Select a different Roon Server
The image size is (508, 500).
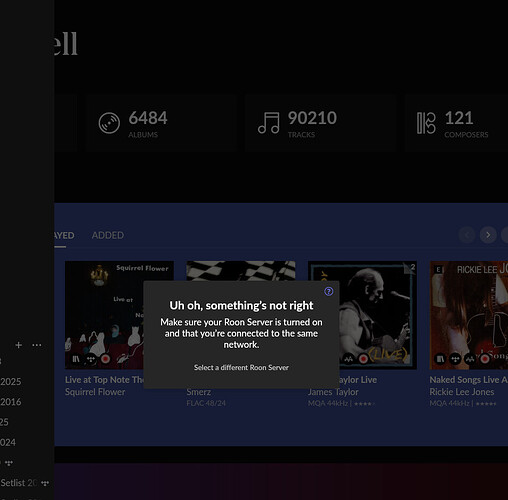tap(241, 367)
